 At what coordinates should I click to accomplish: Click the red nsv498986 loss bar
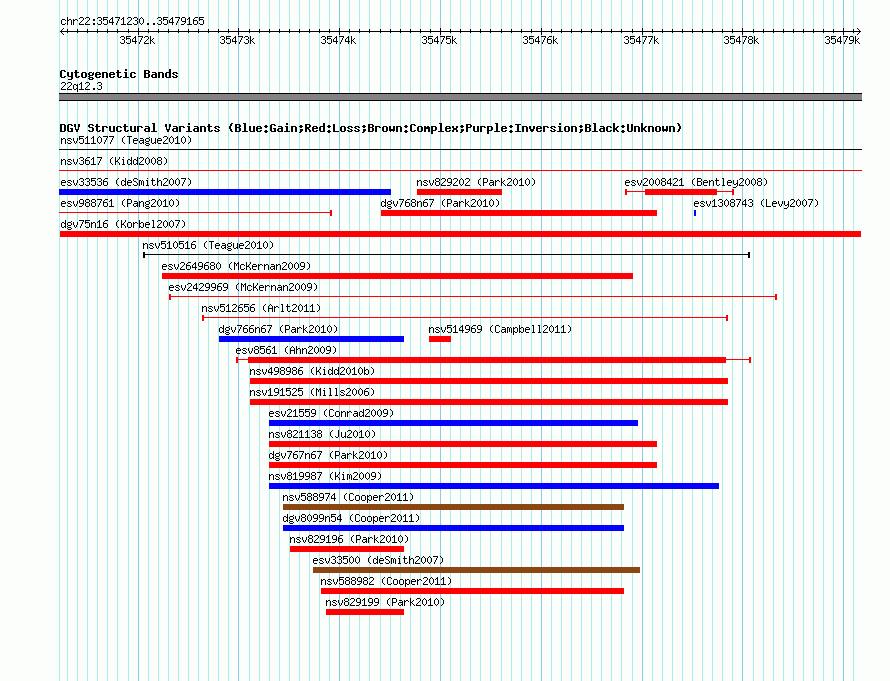coord(489,381)
